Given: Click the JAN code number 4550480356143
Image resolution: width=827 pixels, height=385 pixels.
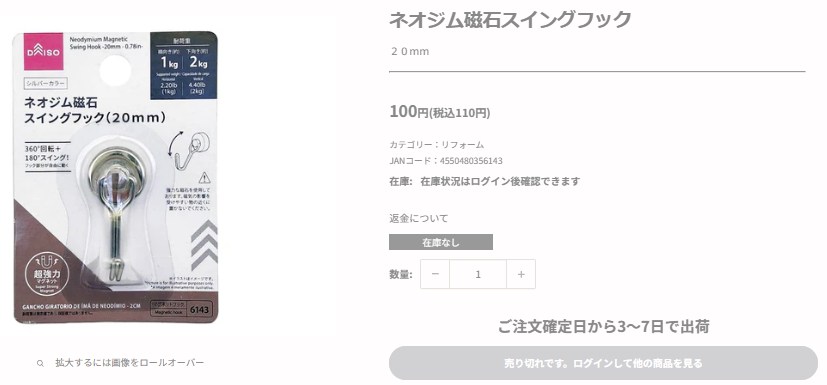Looking at the screenshot, I should (471, 161).
